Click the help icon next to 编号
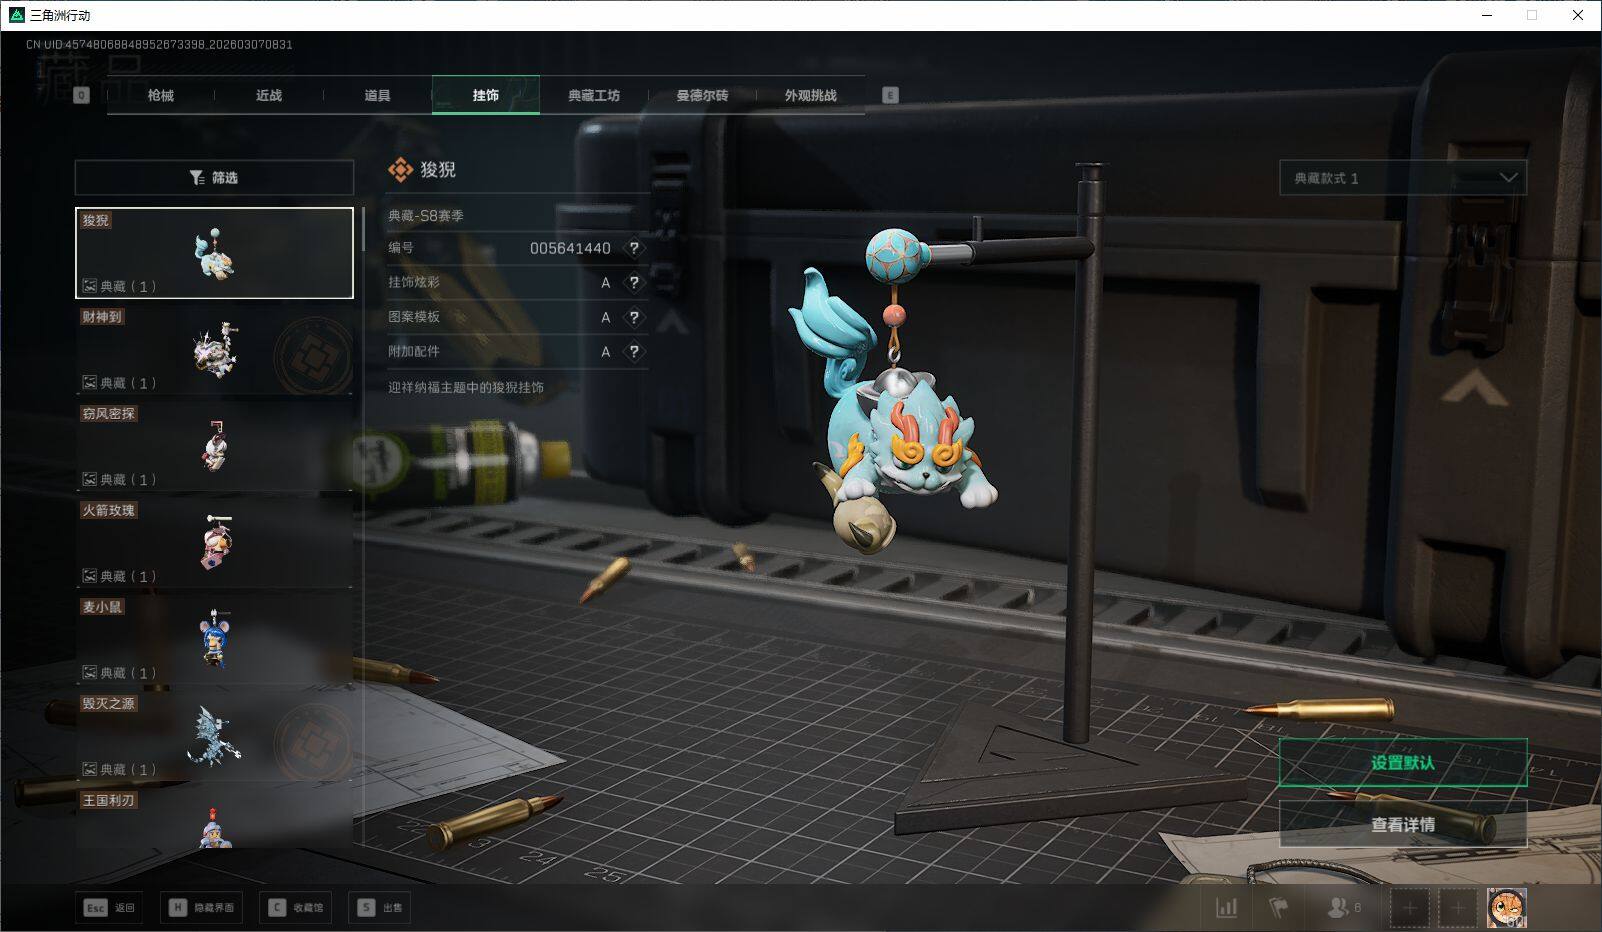1602x932 pixels. tap(634, 248)
